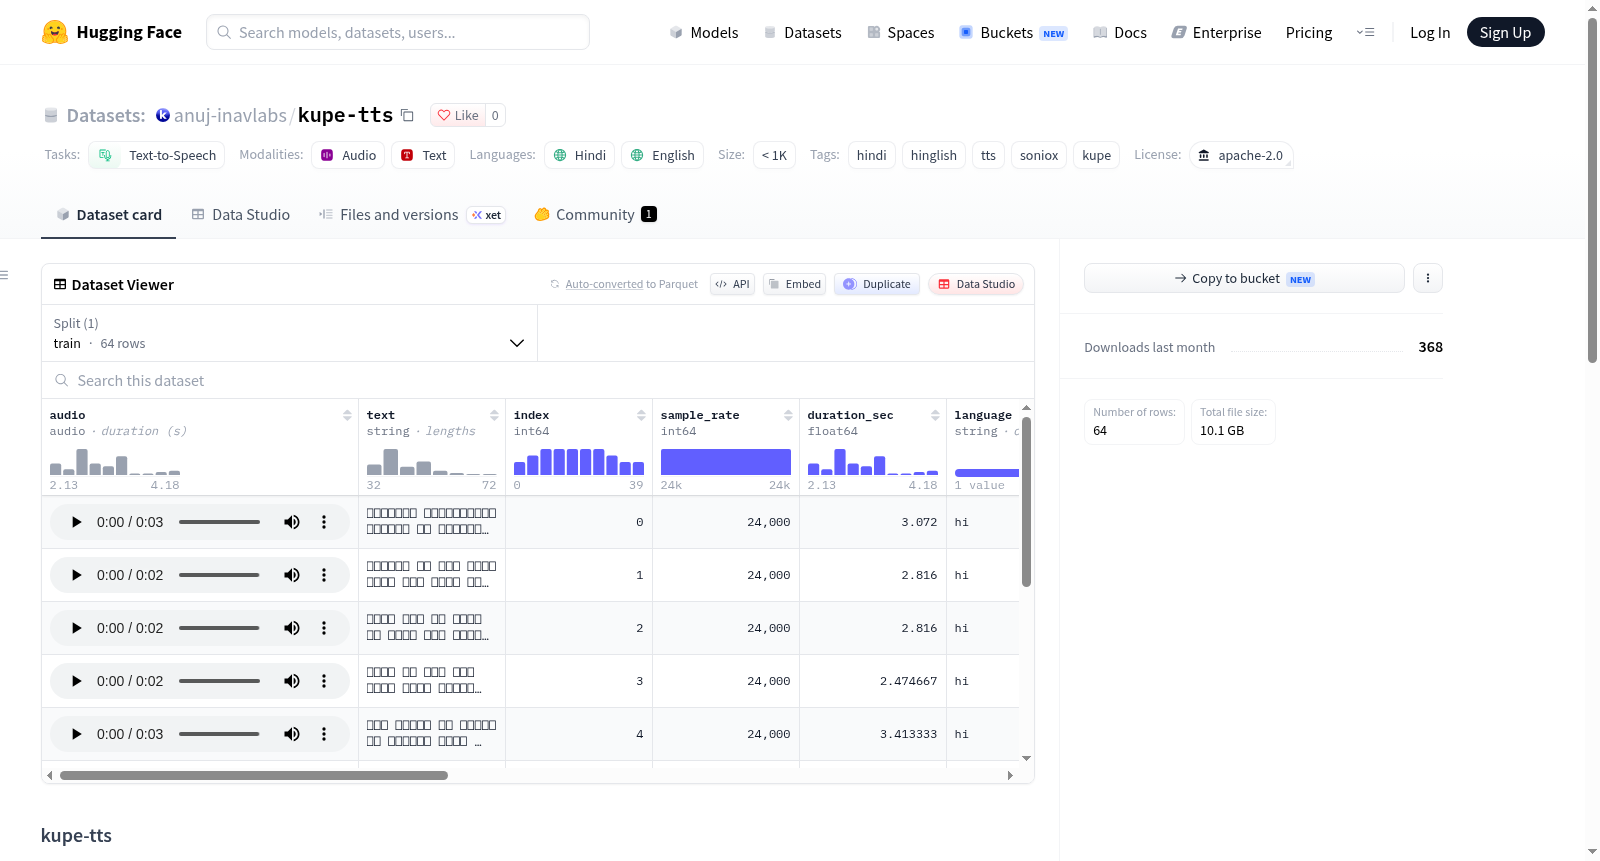Viewport: 1600px width, 861px height.
Task: Mute the audio player in row 4
Action: click(292, 734)
